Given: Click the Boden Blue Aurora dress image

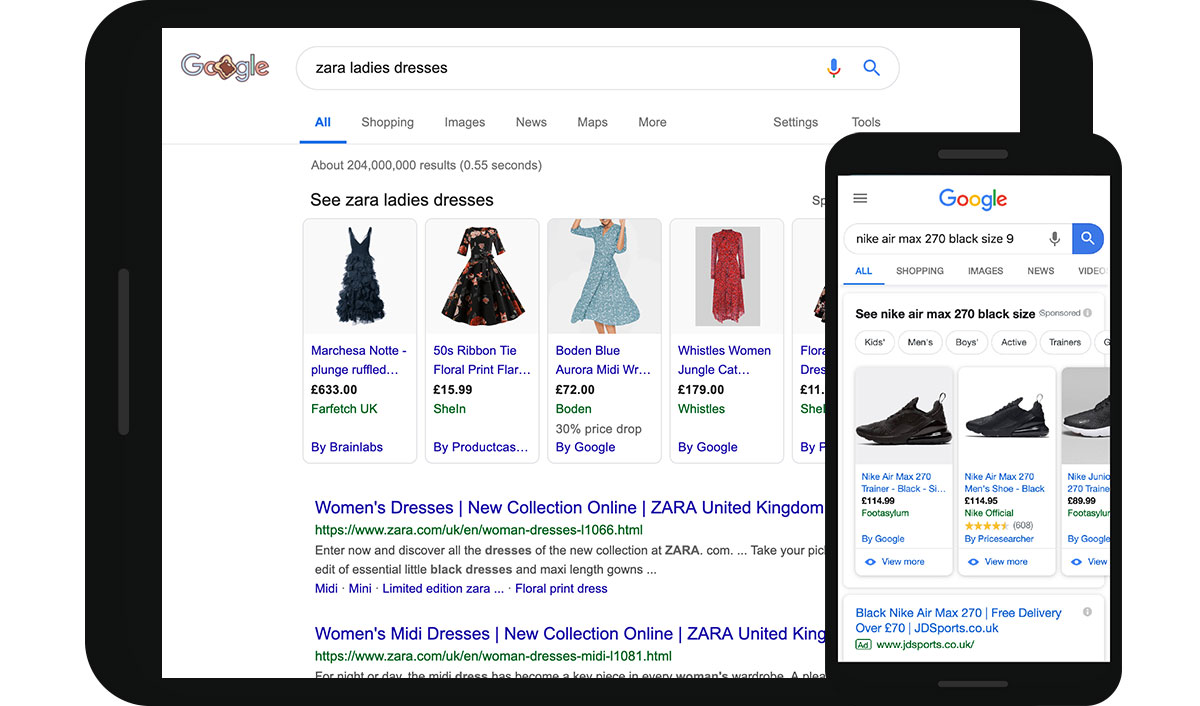Looking at the screenshot, I should tap(604, 276).
